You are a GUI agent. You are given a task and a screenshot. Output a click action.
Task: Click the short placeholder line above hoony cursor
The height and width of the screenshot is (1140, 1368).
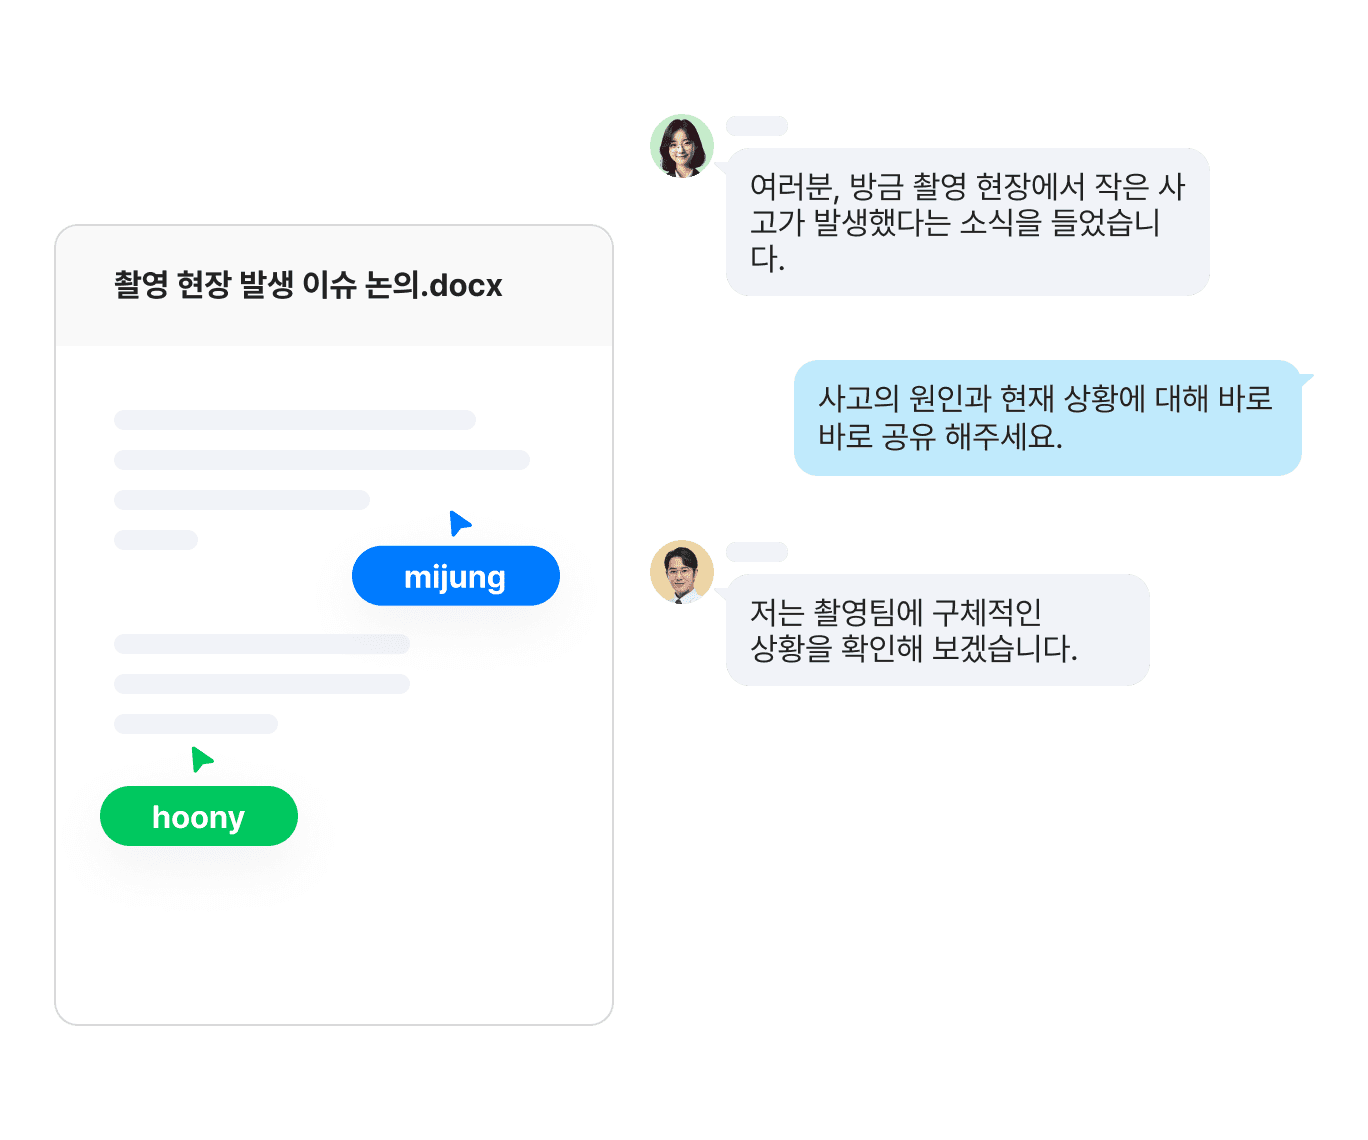tap(196, 724)
